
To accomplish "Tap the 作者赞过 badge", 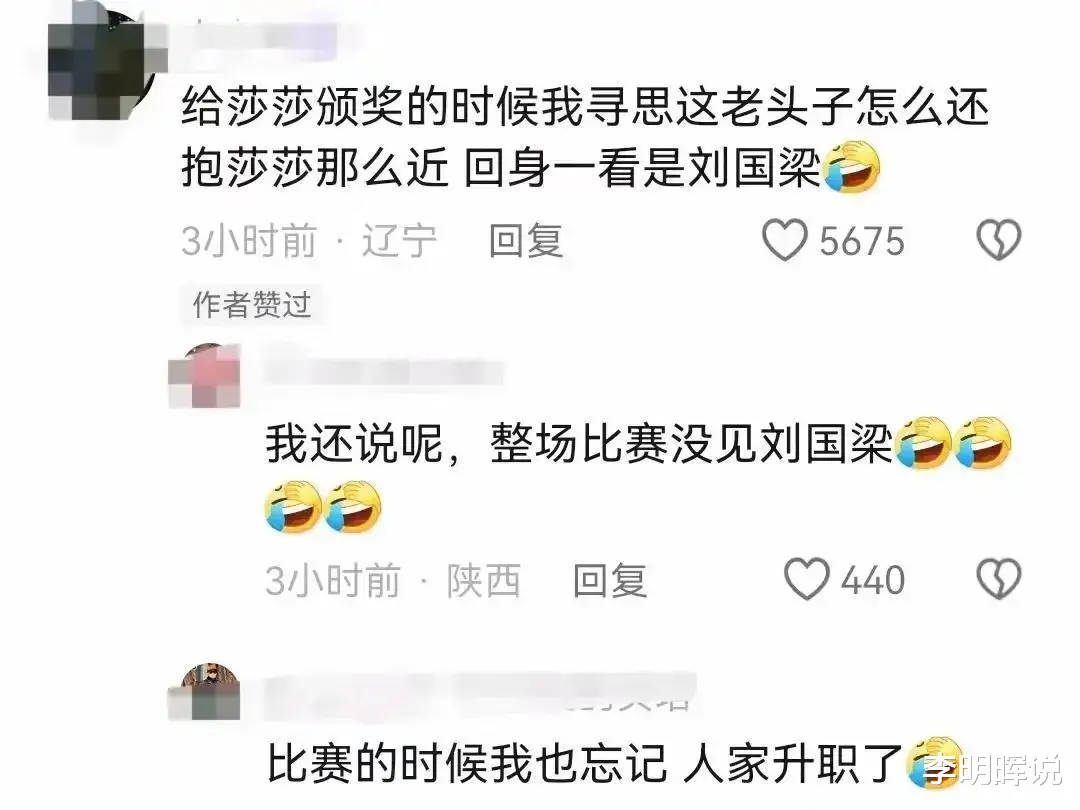I will (252, 304).
